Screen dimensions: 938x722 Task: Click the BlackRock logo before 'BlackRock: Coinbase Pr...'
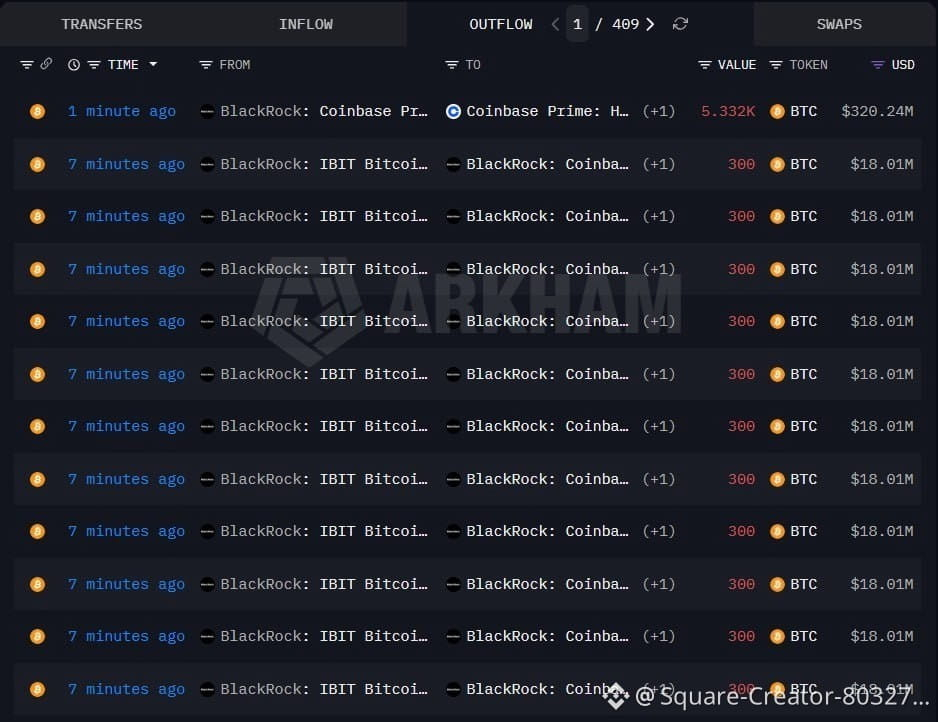tap(207, 111)
